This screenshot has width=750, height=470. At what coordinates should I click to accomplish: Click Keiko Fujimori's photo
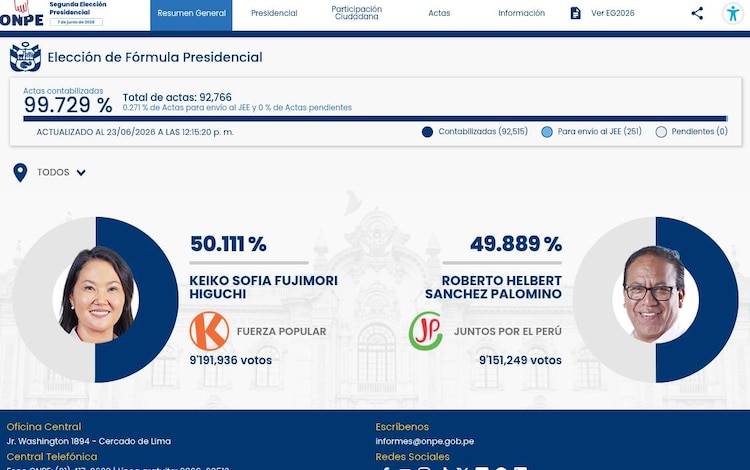coord(98,295)
